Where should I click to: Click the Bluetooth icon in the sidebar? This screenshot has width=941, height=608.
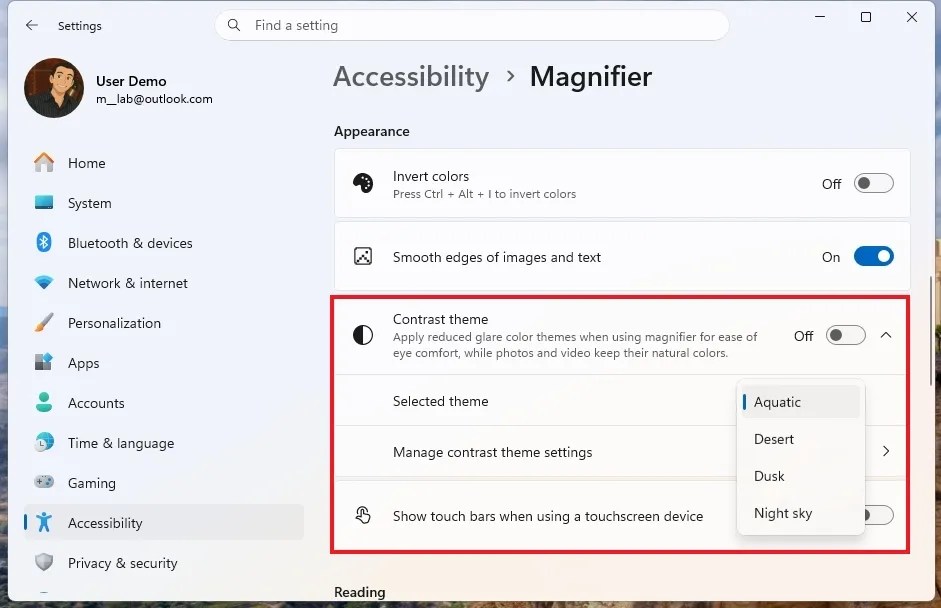coord(44,242)
